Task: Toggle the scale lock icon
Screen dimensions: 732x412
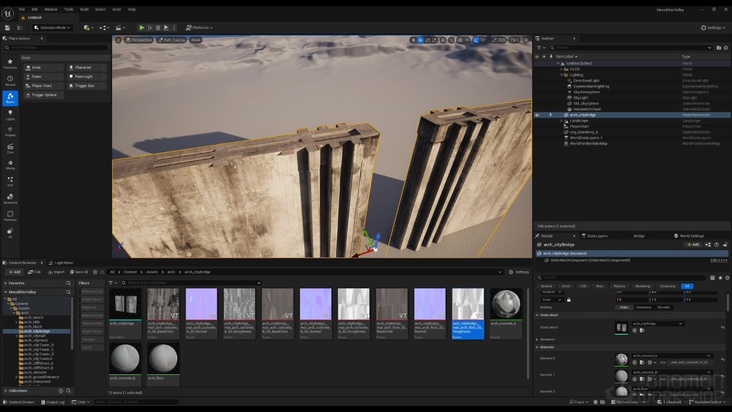Action: click(x=569, y=300)
